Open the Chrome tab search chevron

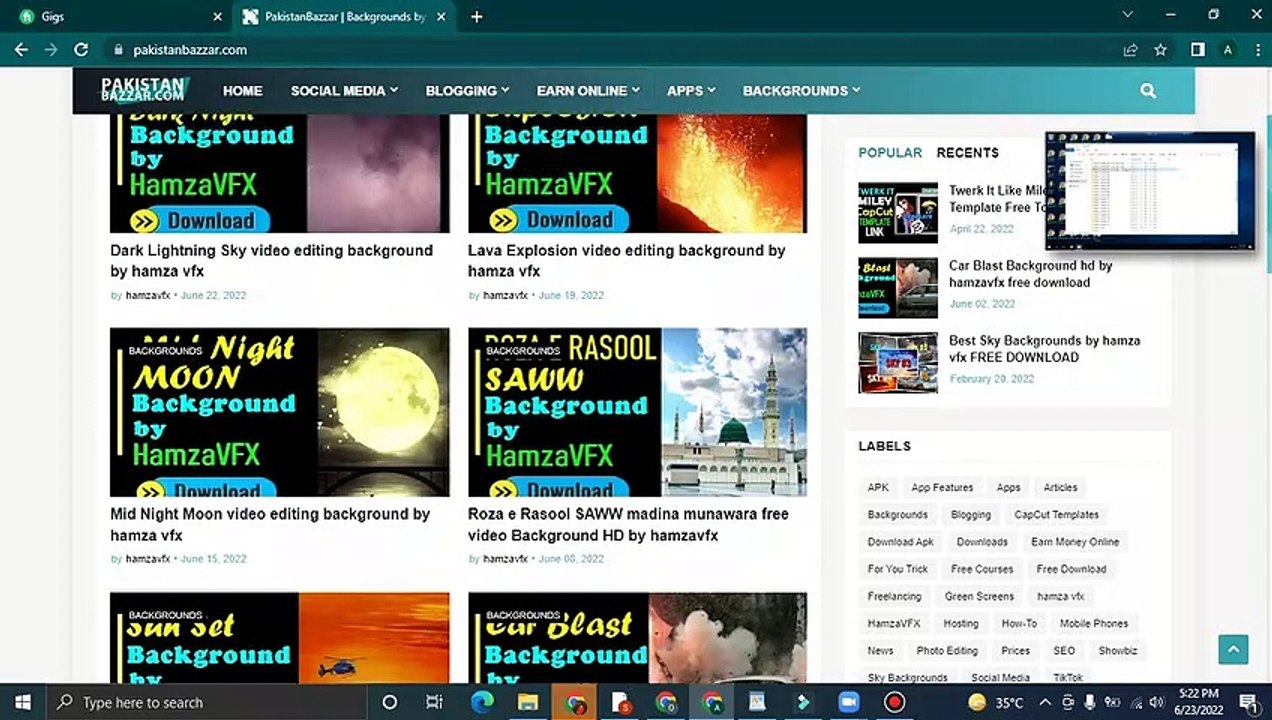1128,15
